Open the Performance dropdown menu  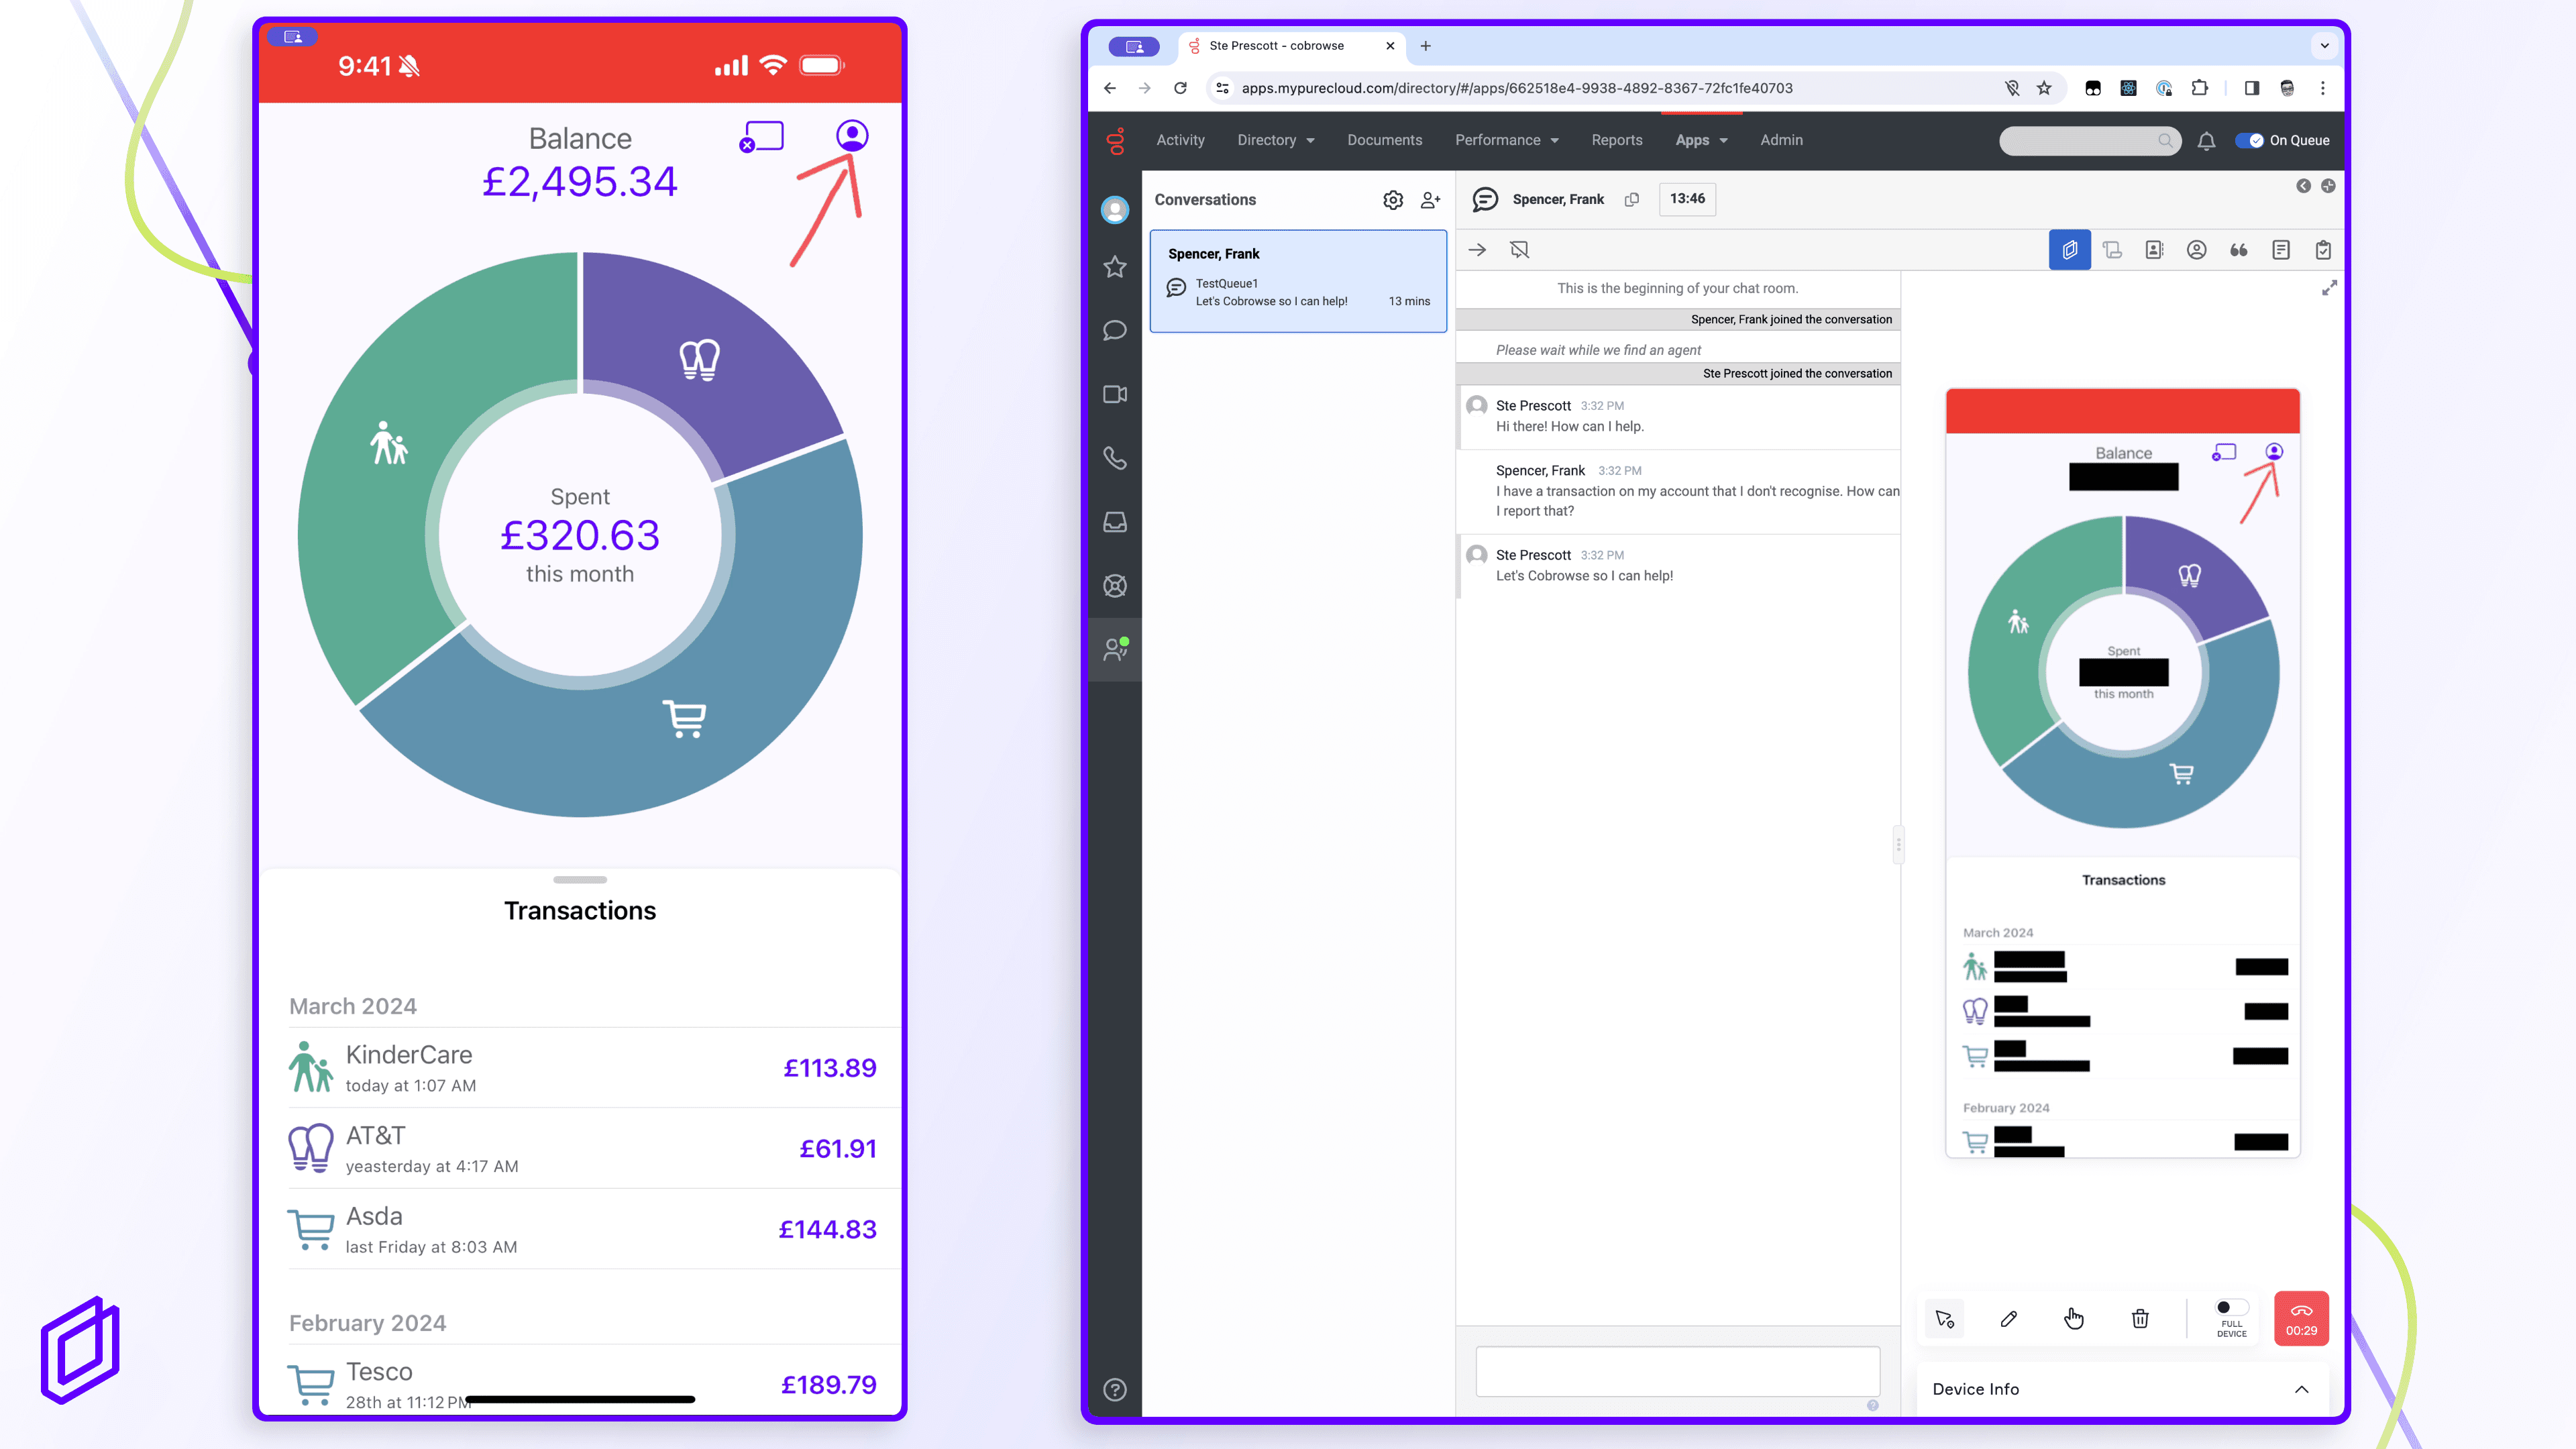[x=1506, y=140]
